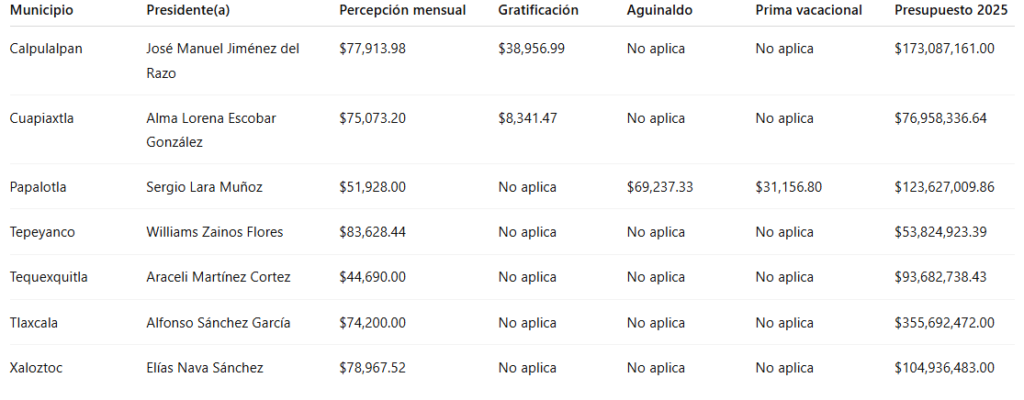The height and width of the screenshot is (400, 1024).
Task: Click Elías Nava Sánchez name
Action: coord(204,368)
